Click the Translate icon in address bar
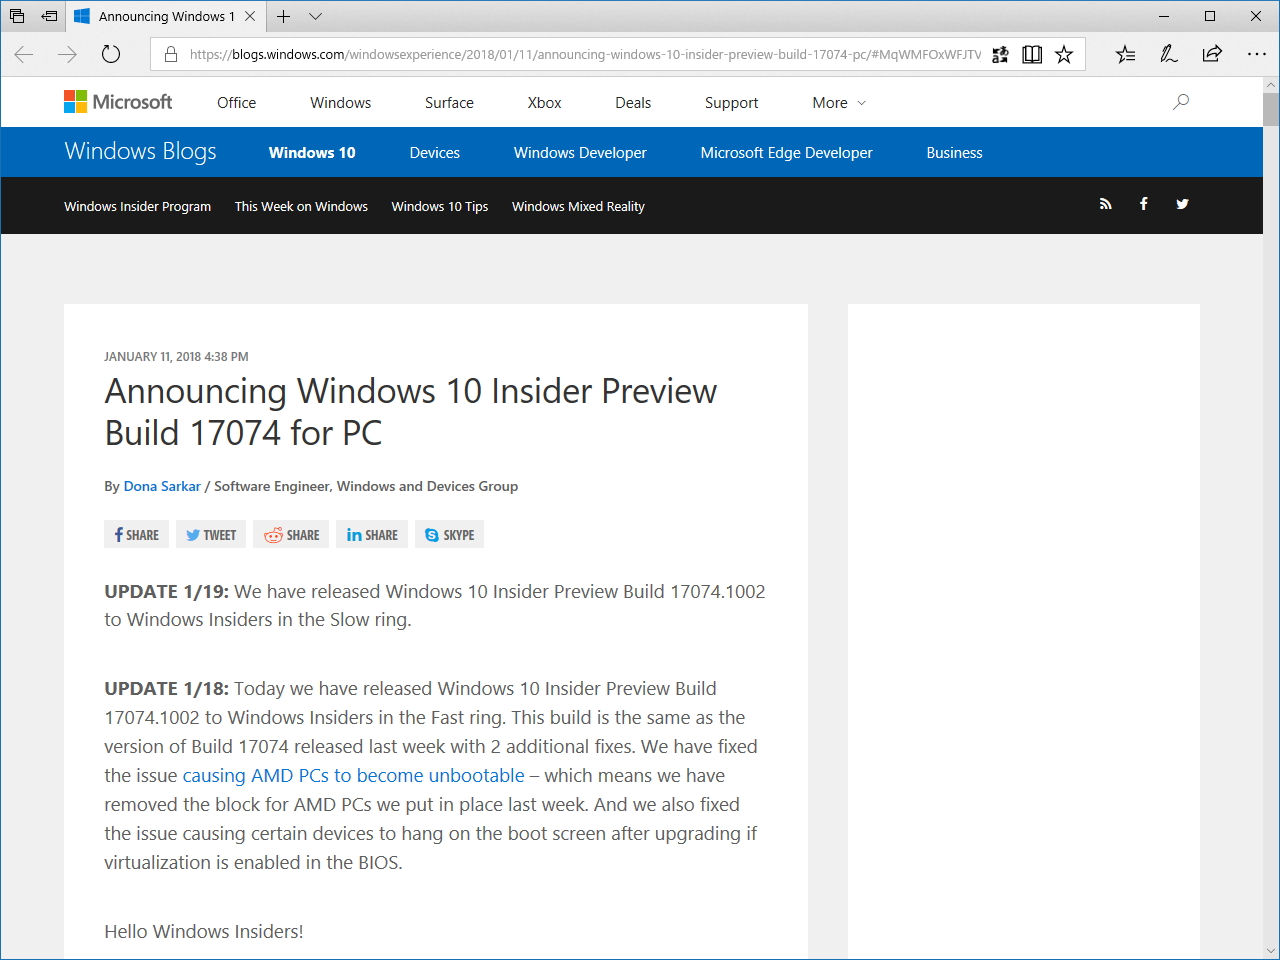The width and height of the screenshot is (1280, 960). (x=999, y=54)
